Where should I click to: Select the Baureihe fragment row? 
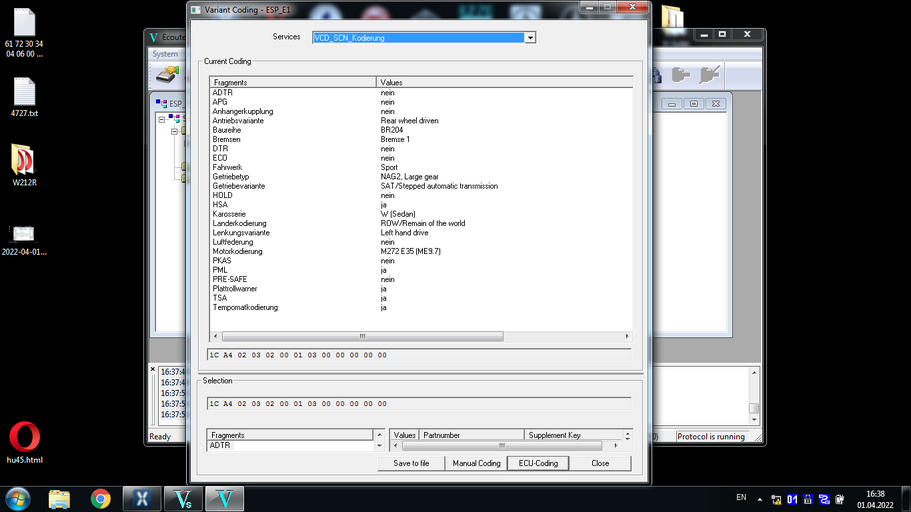point(227,130)
